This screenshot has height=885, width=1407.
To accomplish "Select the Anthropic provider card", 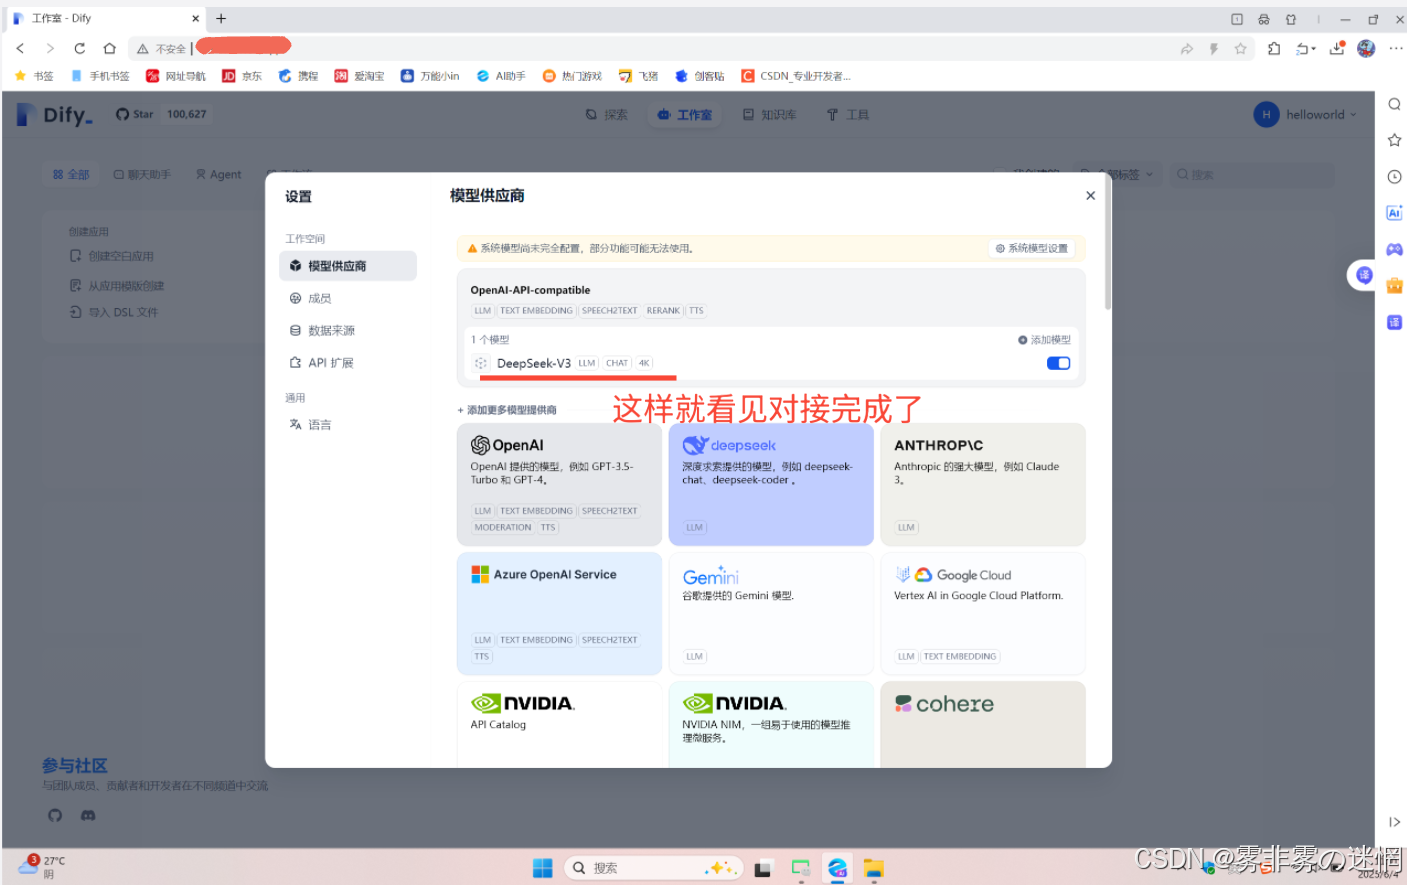I will [x=983, y=485].
